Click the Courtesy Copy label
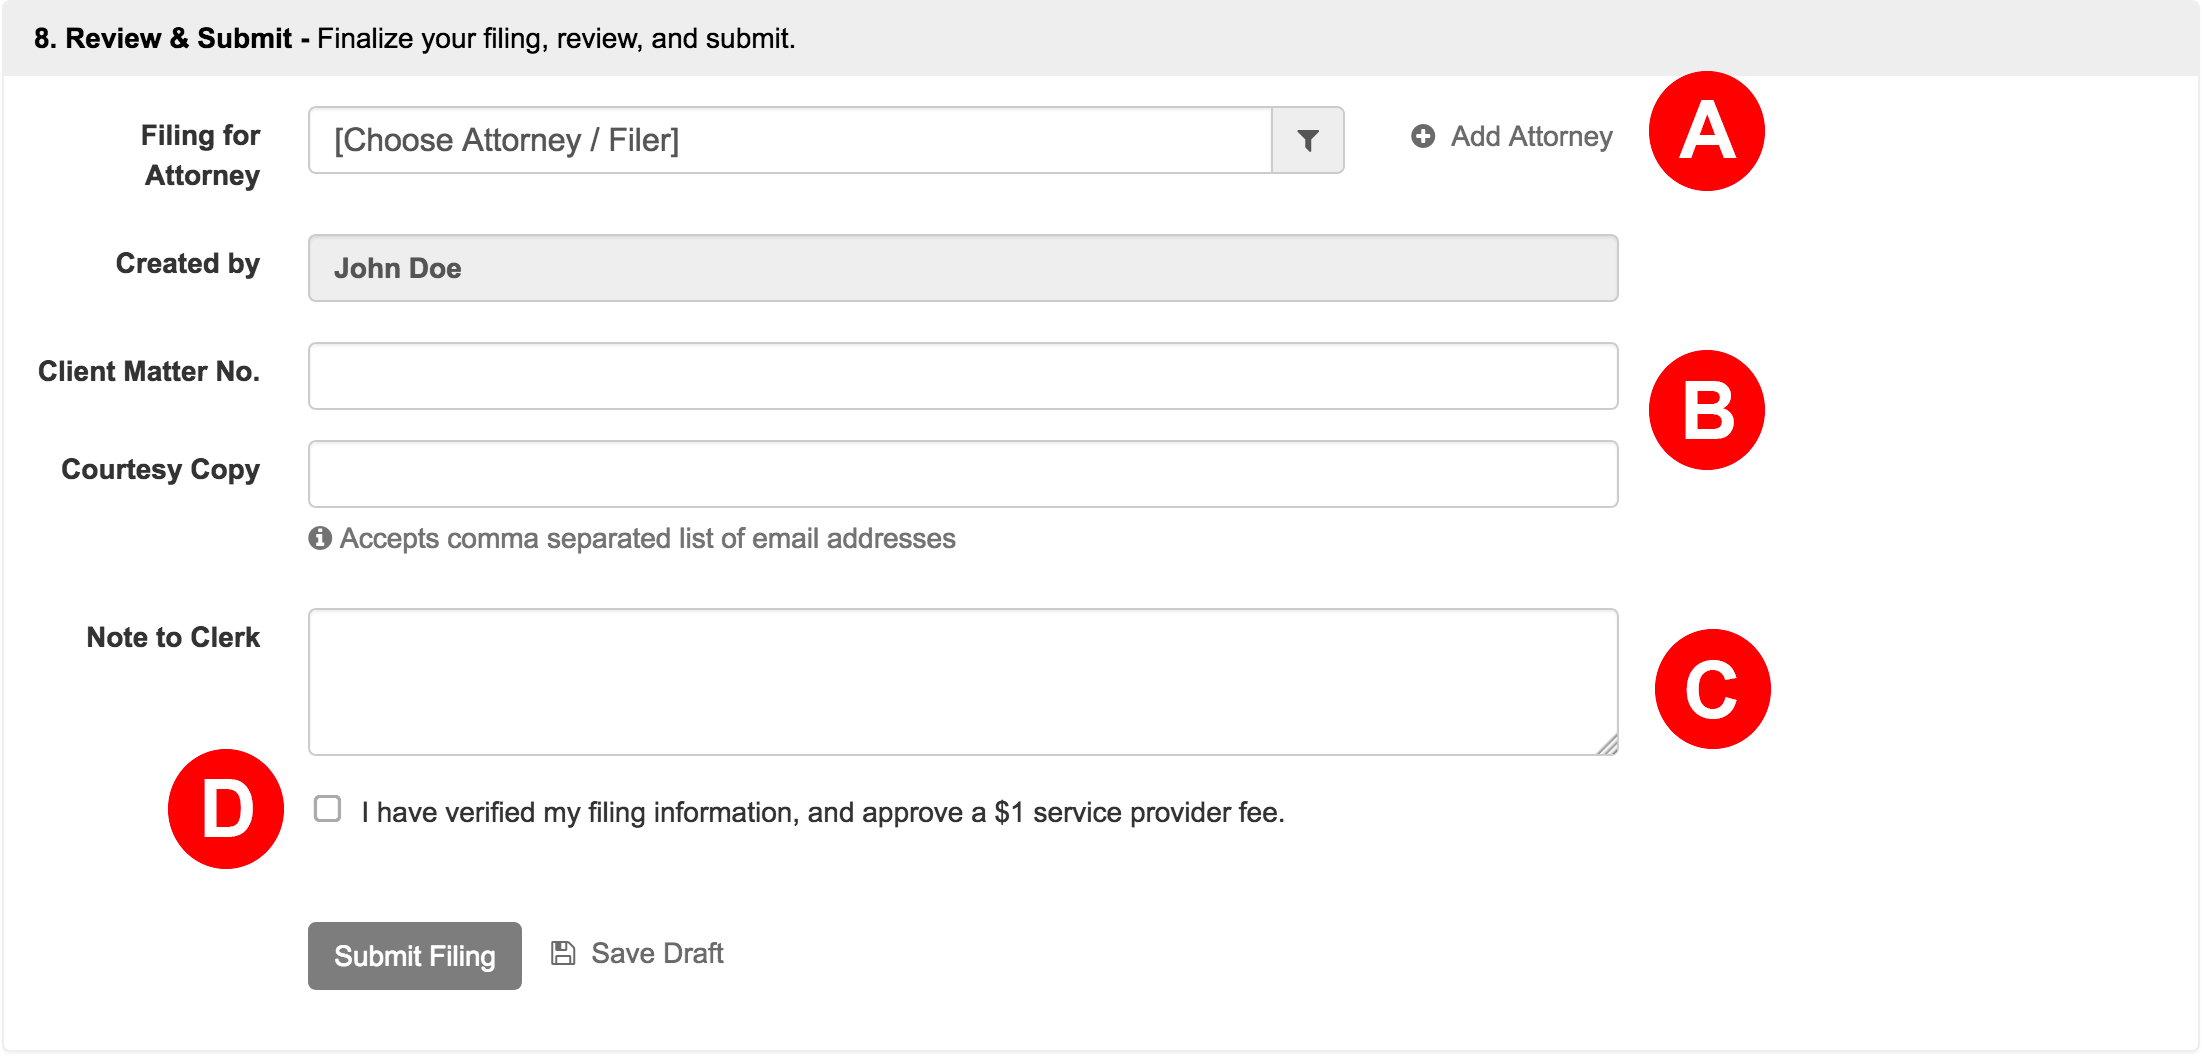The width and height of the screenshot is (2202, 1061). 161,469
